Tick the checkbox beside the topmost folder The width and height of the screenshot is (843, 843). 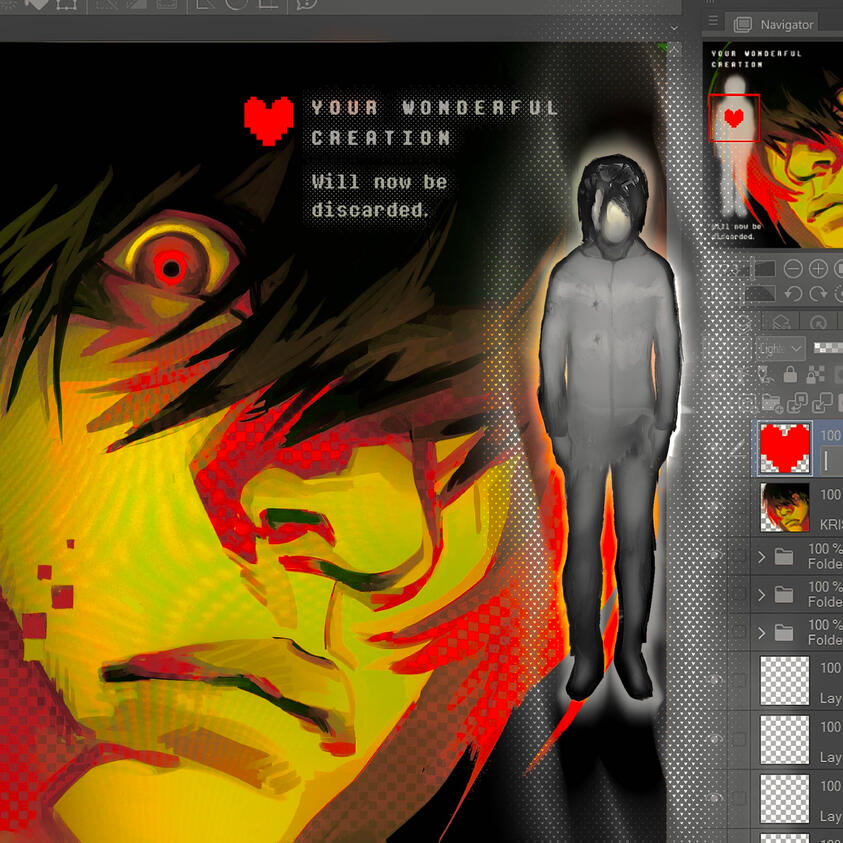738,556
